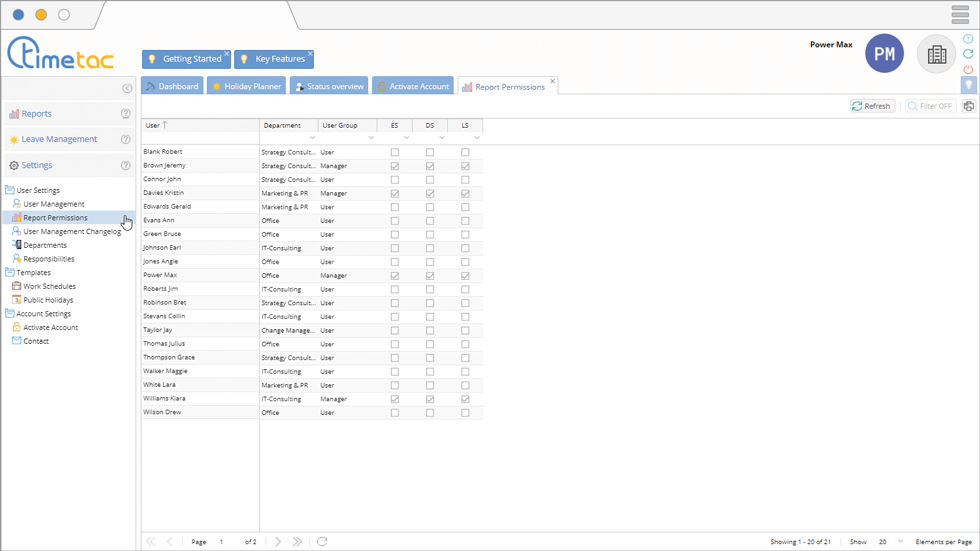
Task: Open Department column filter dropdown
Action: pos(312,137)
